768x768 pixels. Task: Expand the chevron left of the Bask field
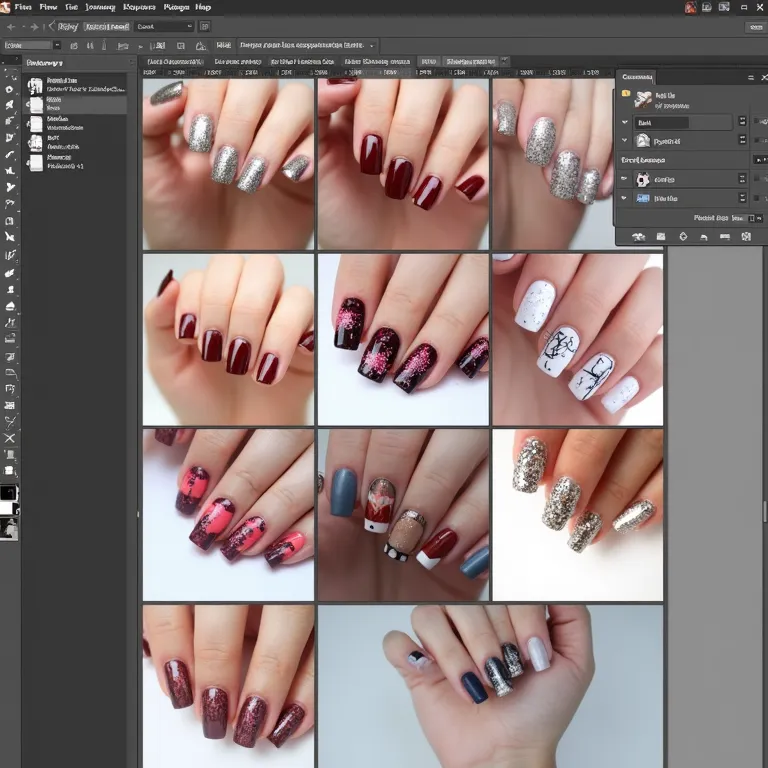point(624,122)
